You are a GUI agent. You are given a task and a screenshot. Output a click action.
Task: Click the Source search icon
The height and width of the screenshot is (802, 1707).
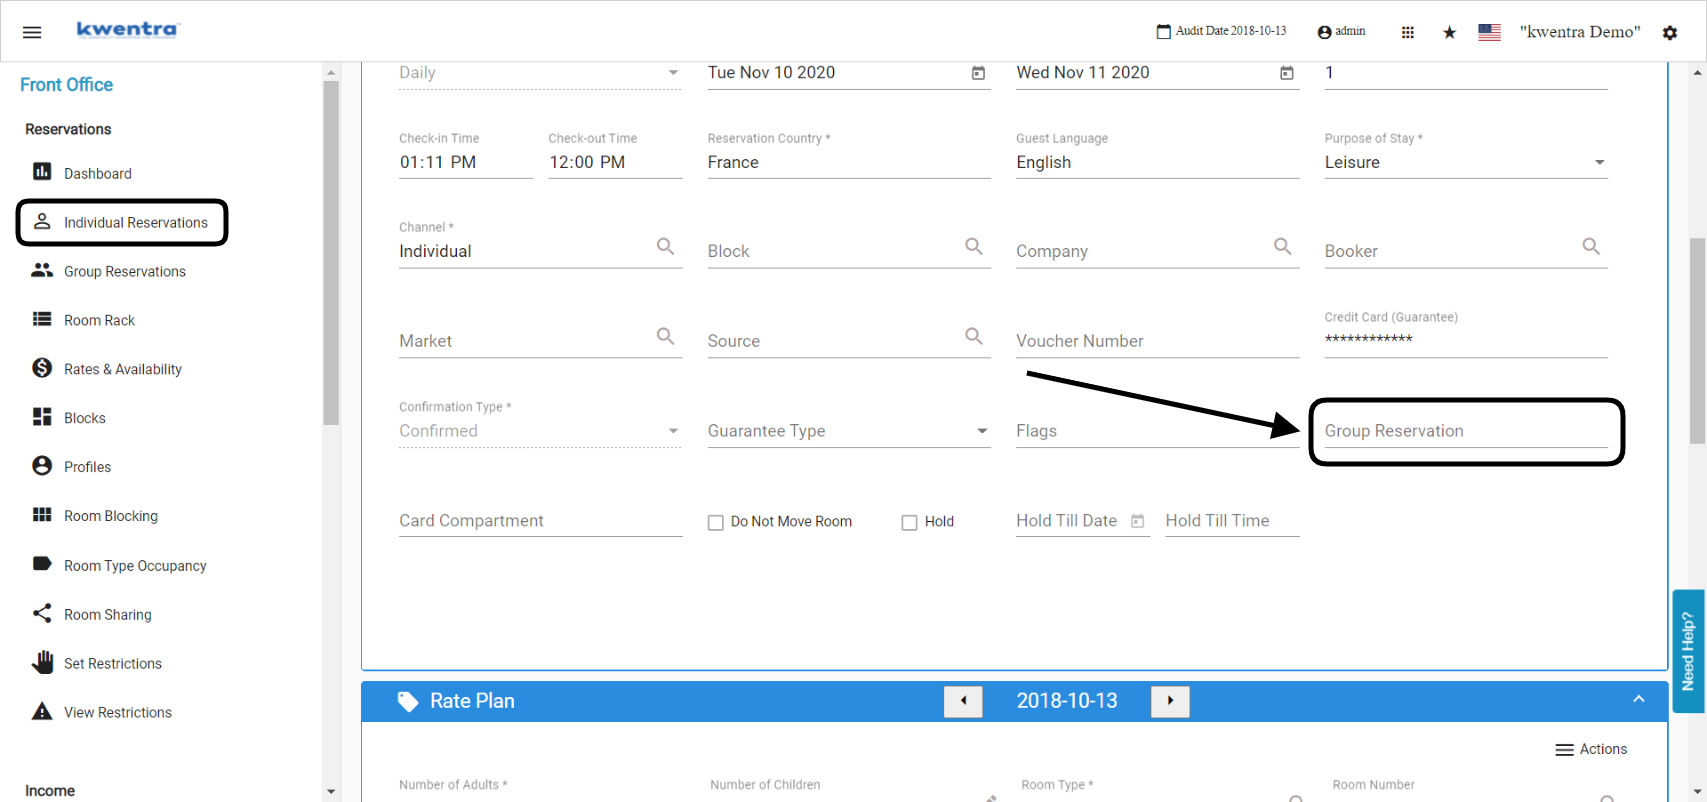click(974, 336)
